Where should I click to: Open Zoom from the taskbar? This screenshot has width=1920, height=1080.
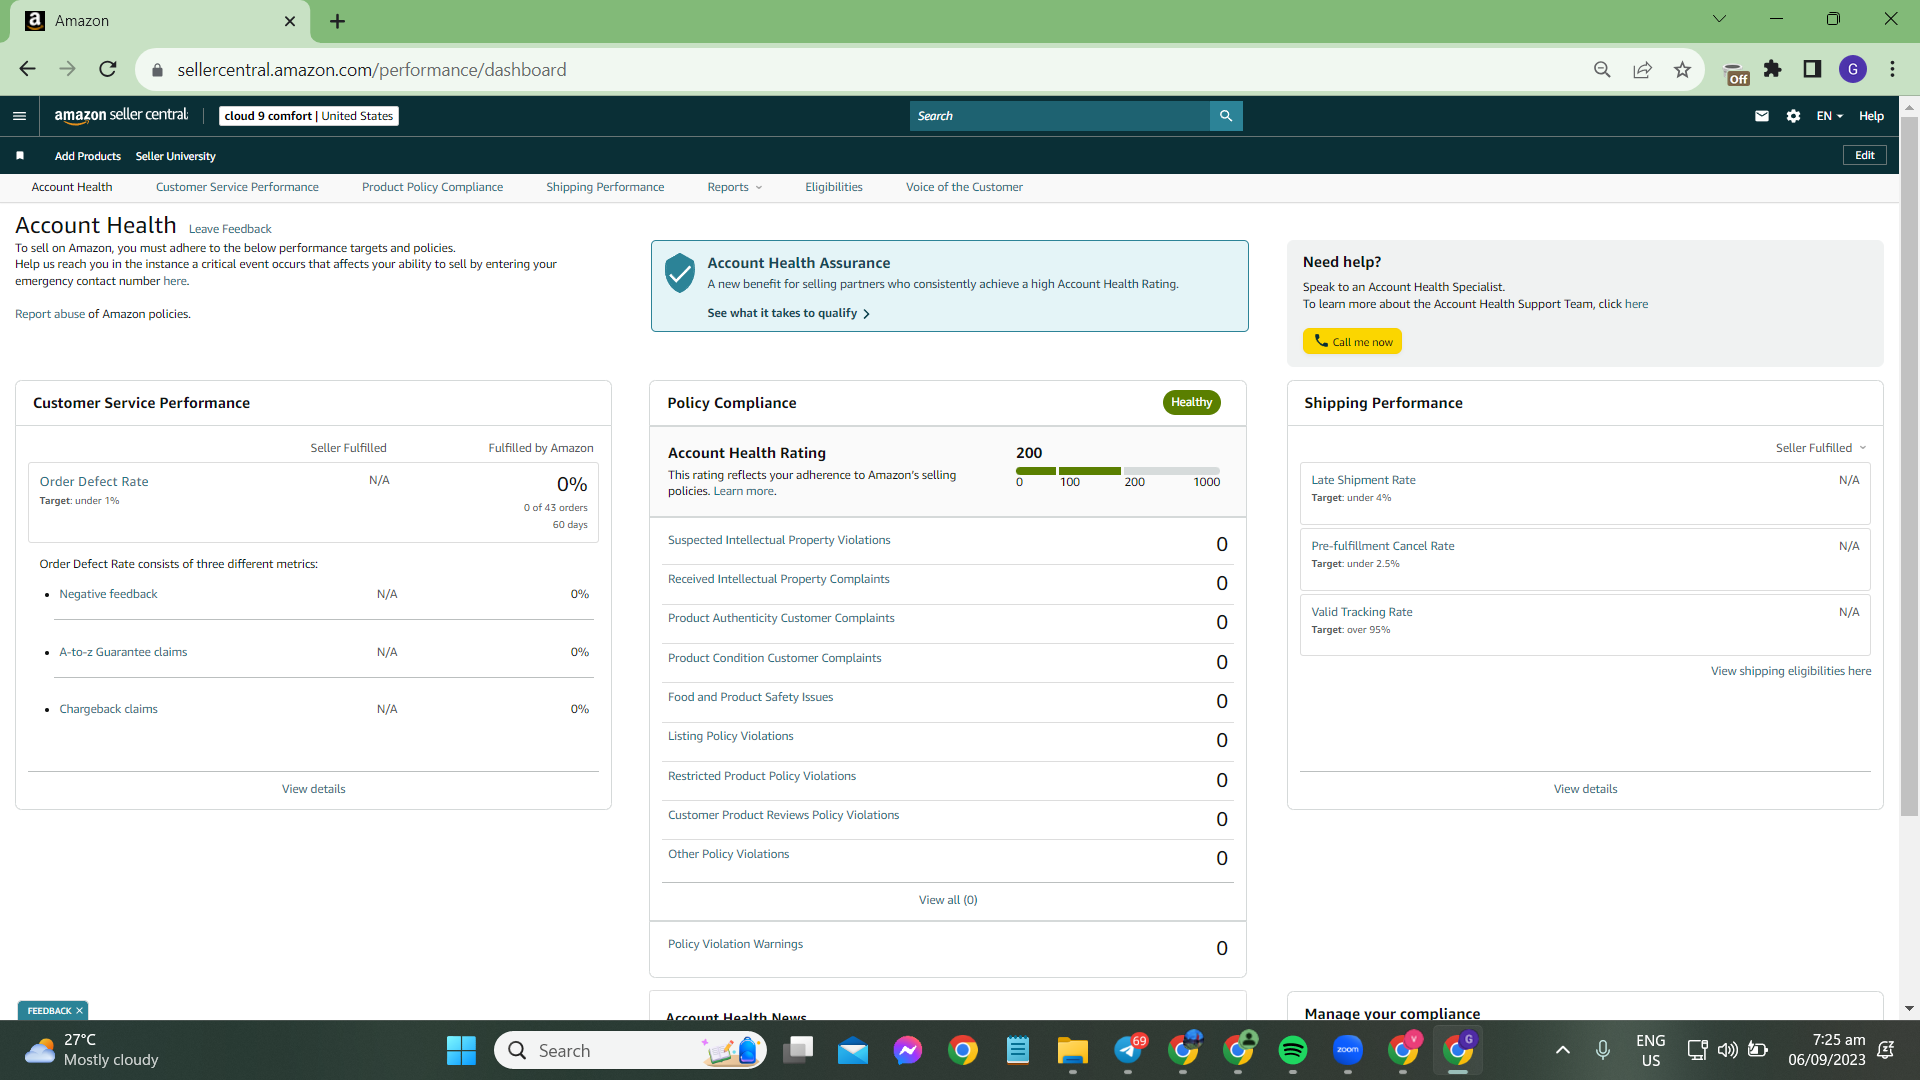click(x=1348, y=1050)
